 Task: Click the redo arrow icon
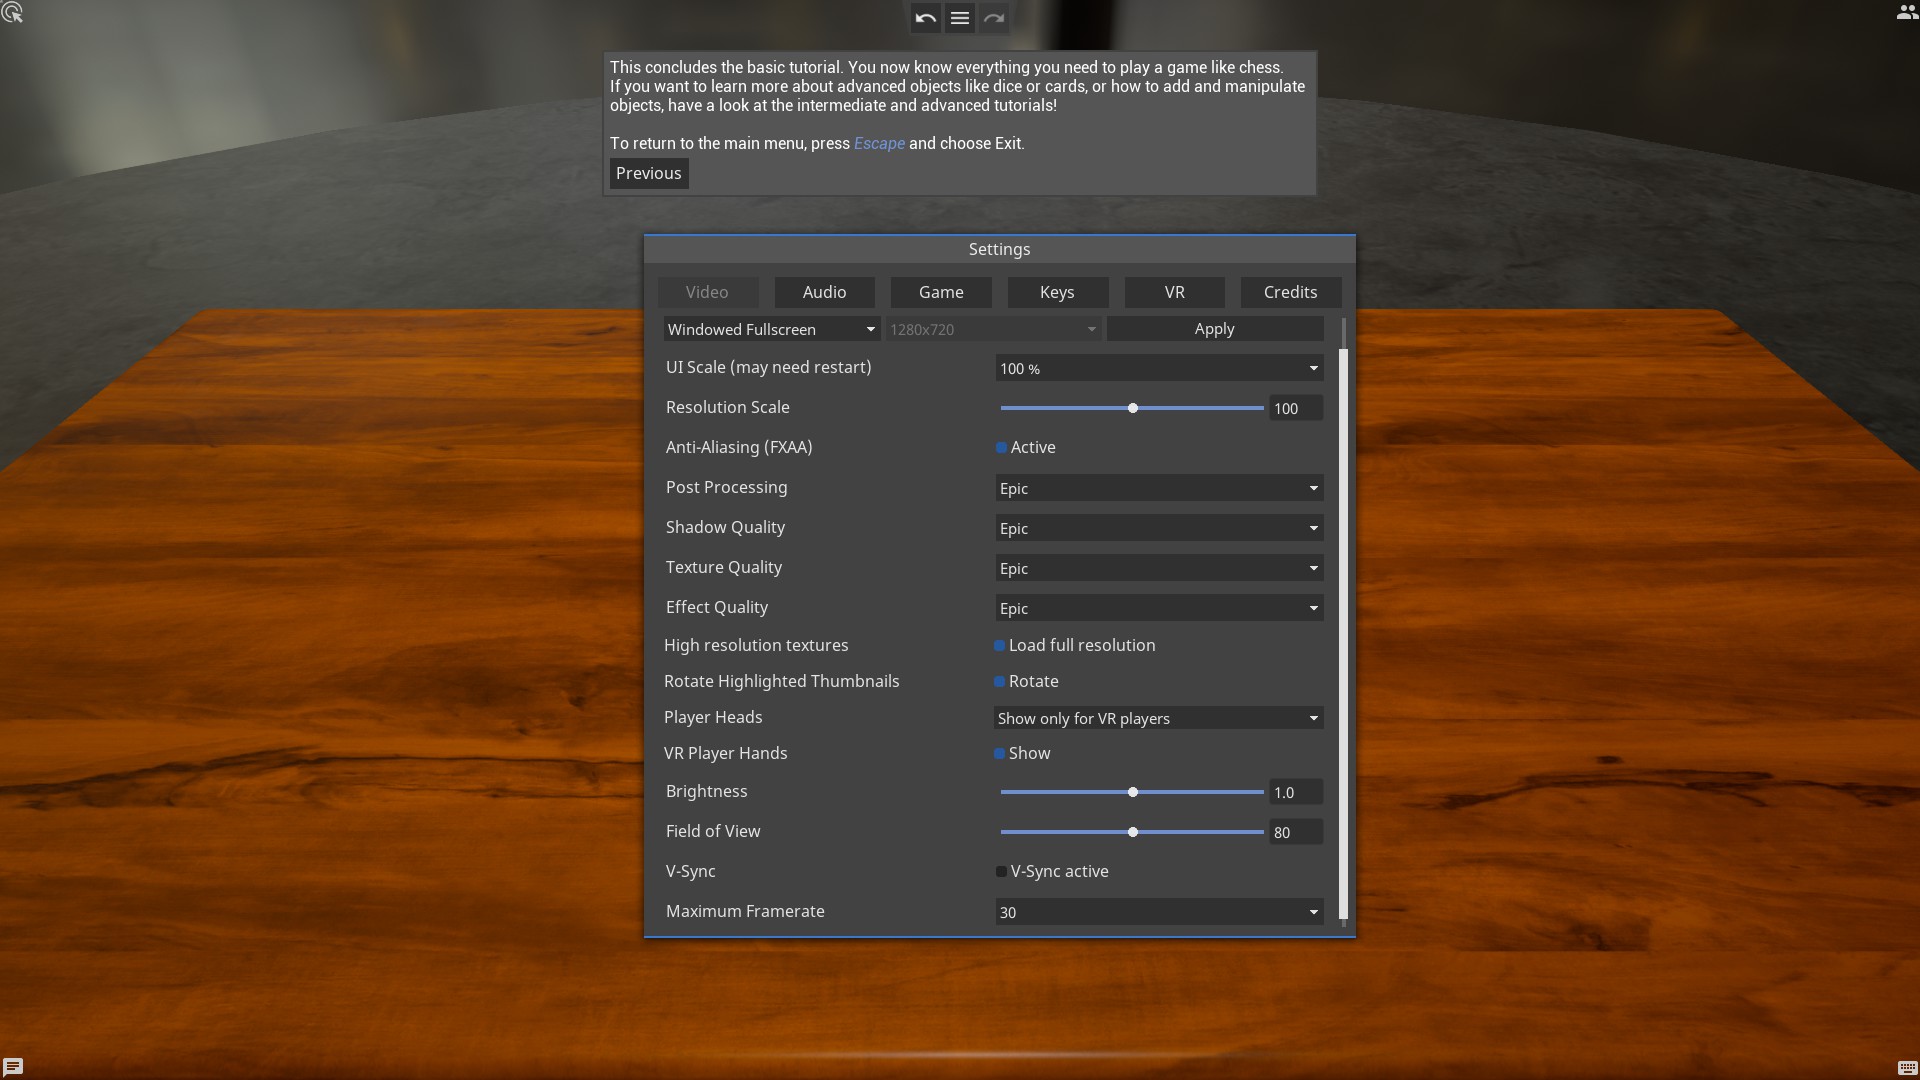993,18
